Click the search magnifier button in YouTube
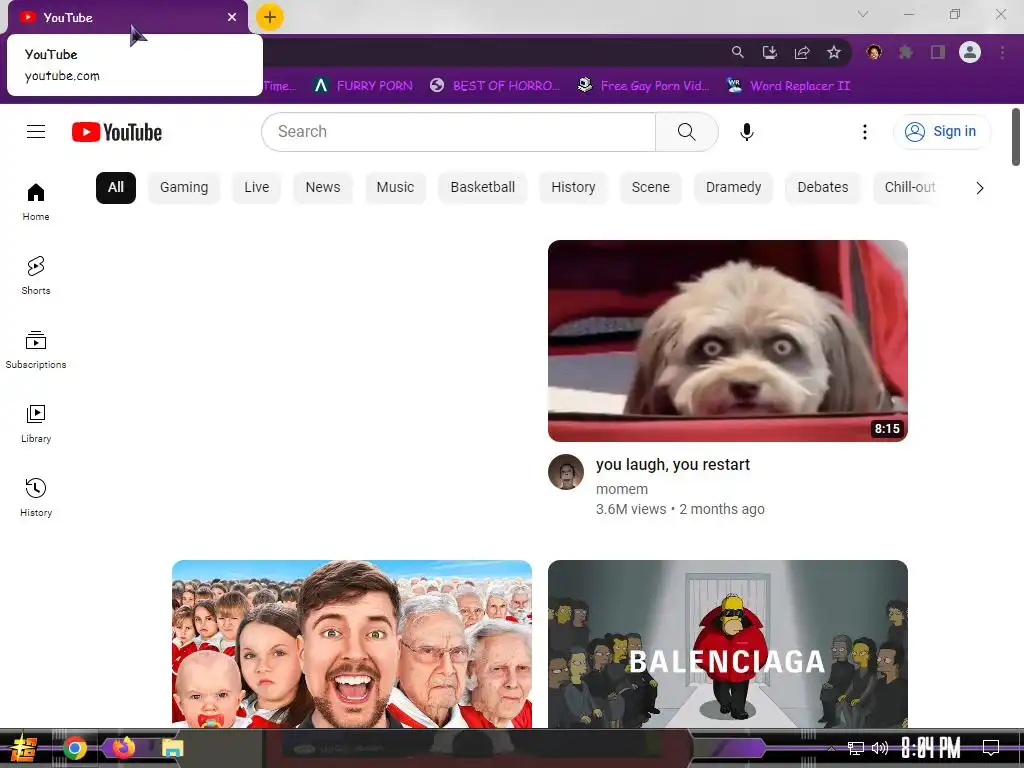The width and height of the screenshot is (1024, 768). point(686,132)
